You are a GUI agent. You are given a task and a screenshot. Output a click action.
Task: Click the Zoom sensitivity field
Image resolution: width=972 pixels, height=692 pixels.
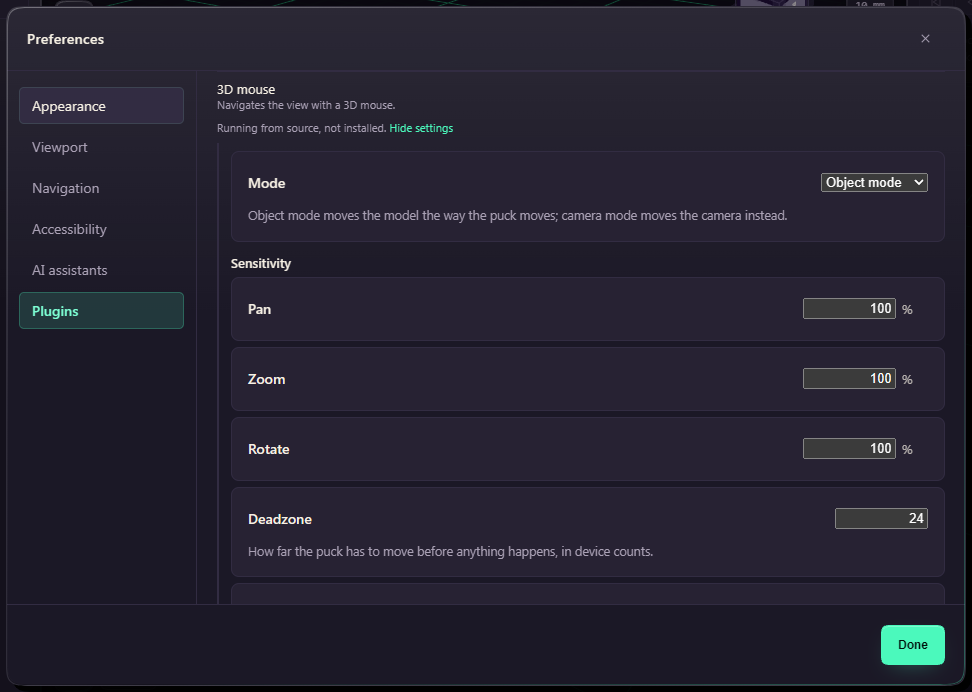tap(849, 378)
